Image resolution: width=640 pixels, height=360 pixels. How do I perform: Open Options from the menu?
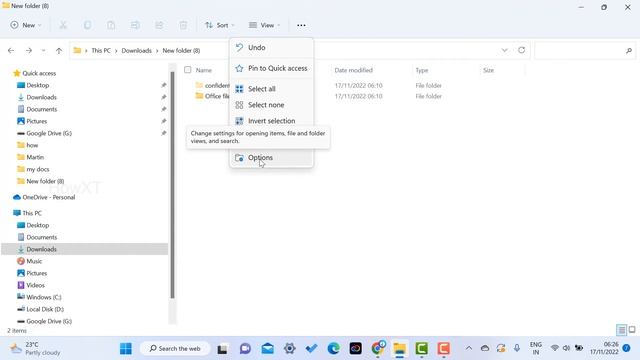(271, 158)
